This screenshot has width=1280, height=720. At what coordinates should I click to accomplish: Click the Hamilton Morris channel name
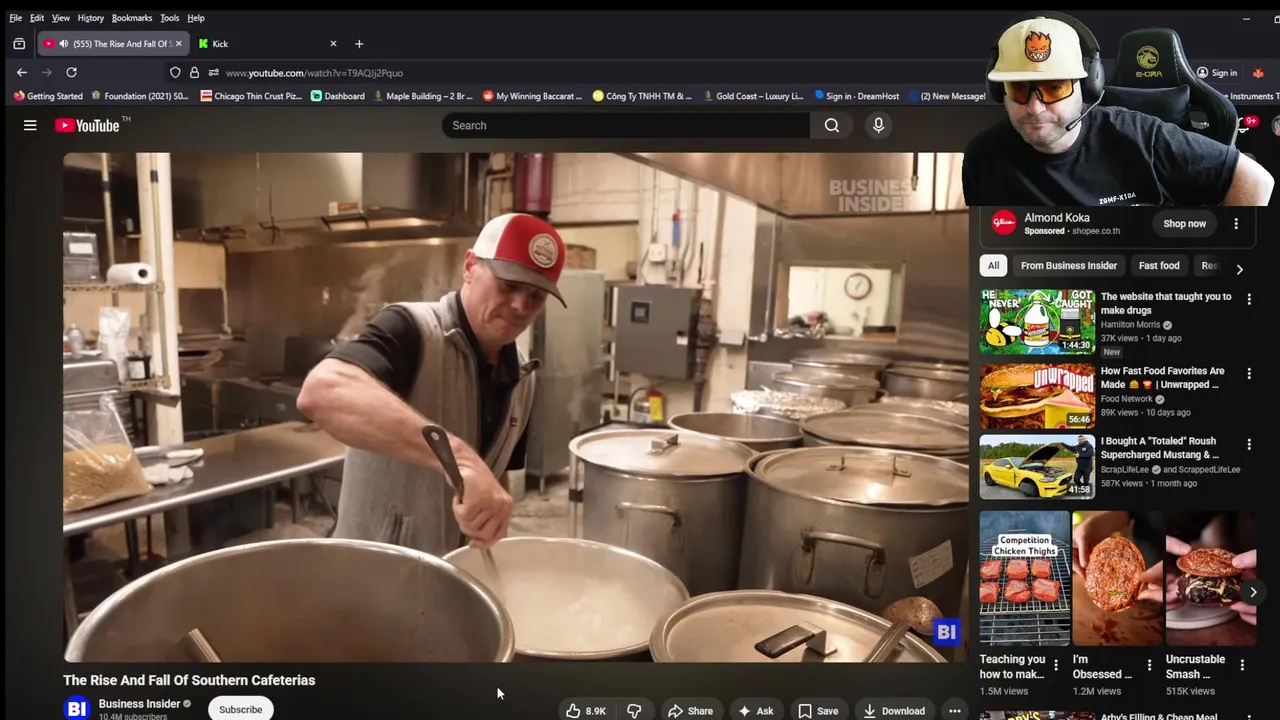(x=1131, y=325)
